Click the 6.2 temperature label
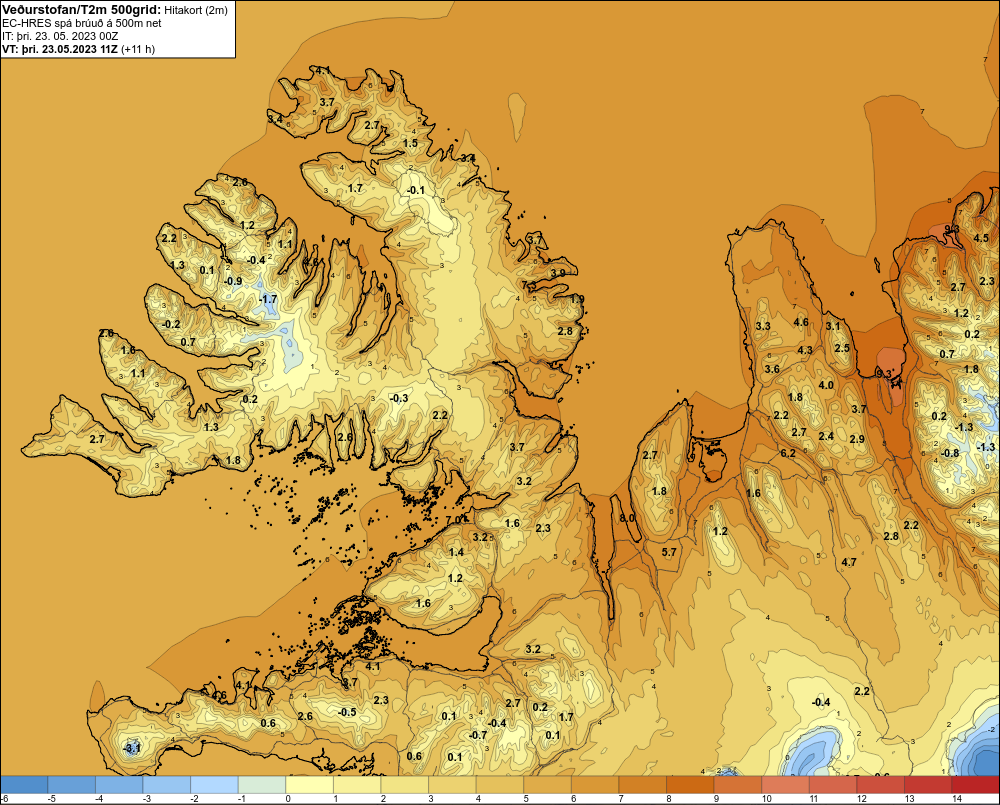This screenshot has height=805, width=1000. click(788, 453)
